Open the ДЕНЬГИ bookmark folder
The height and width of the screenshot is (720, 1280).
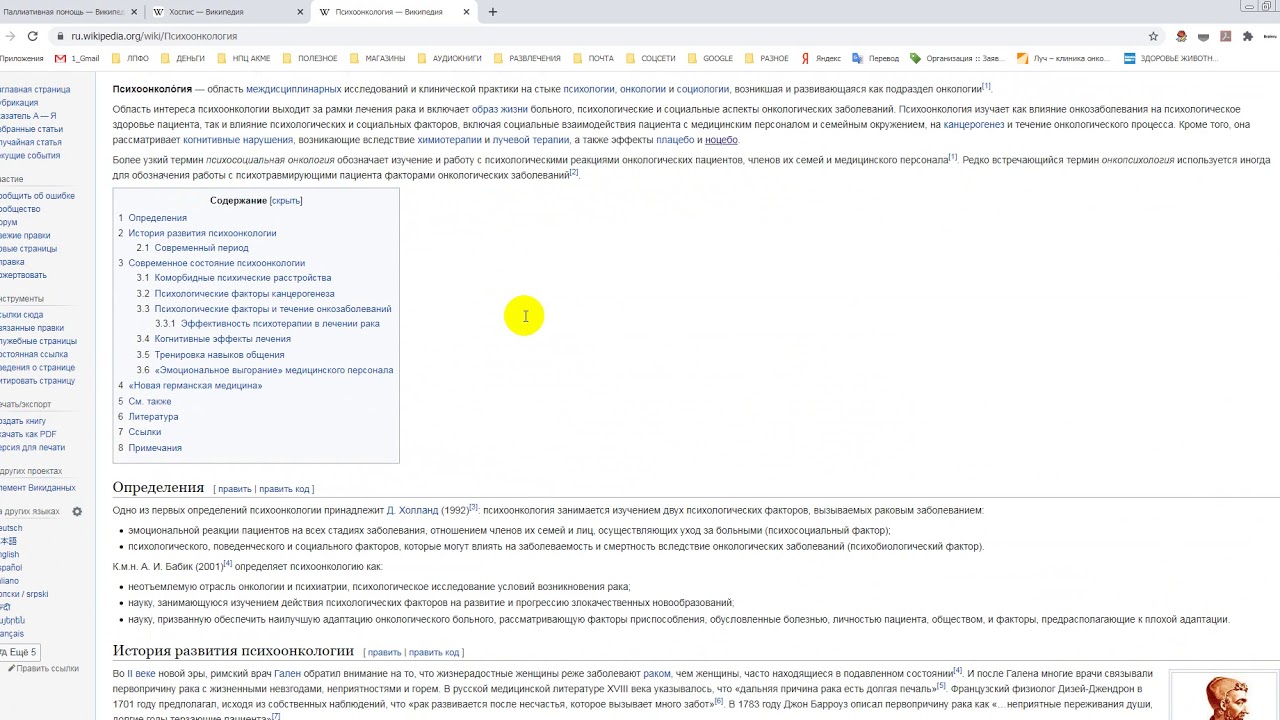[x=182, y=58]
